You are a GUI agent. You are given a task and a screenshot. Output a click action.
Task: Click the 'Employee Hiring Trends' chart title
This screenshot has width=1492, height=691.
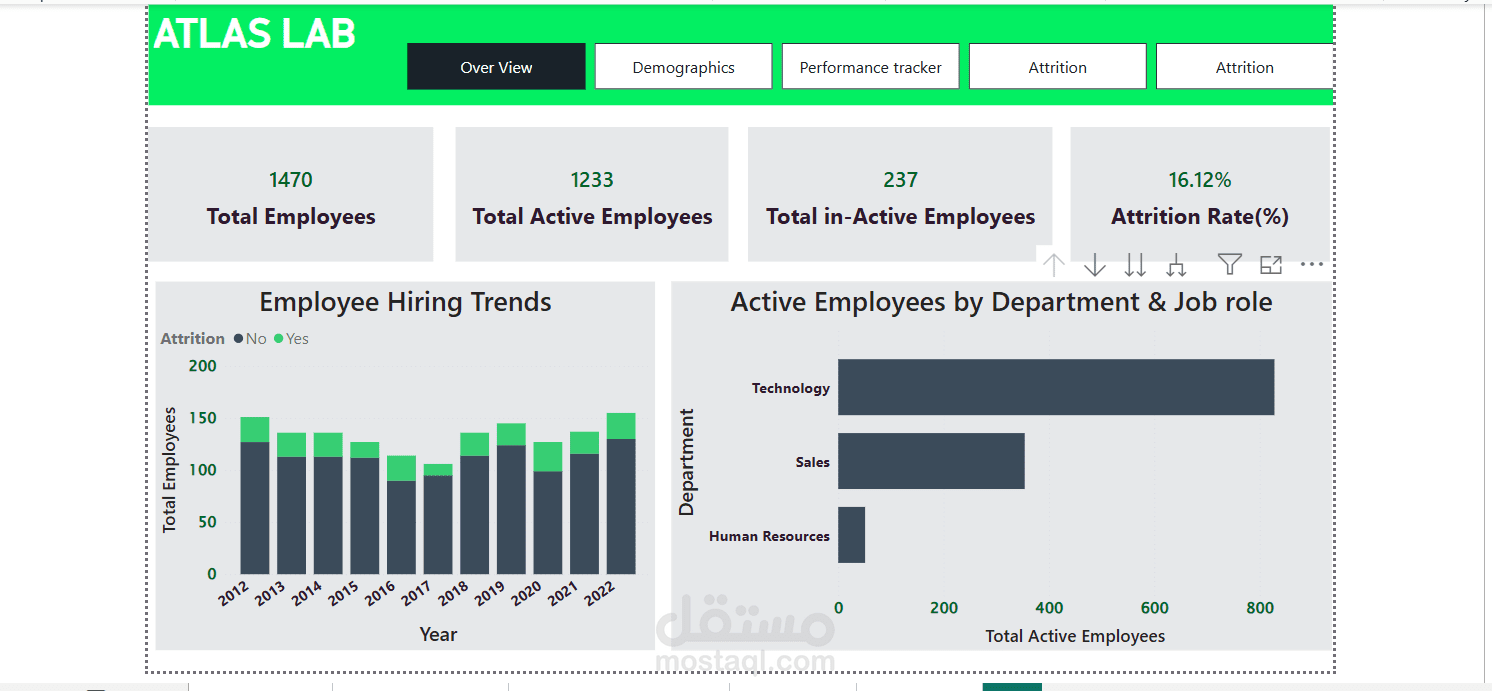pyautogui.click(x=405, y=302)
